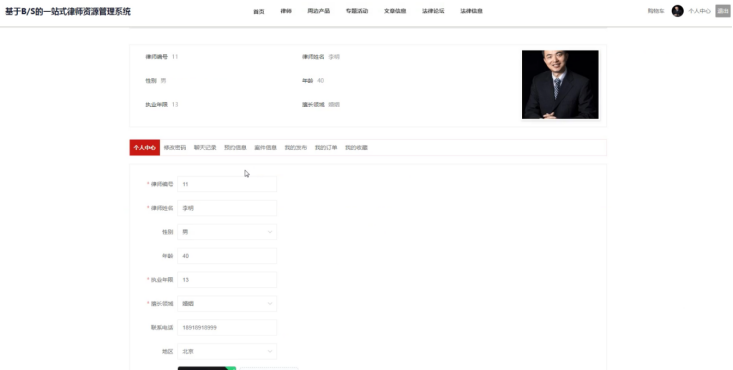Switch to the 我的收藏 tab
This screenshot has height=370, width=733.
coord(356,148)
